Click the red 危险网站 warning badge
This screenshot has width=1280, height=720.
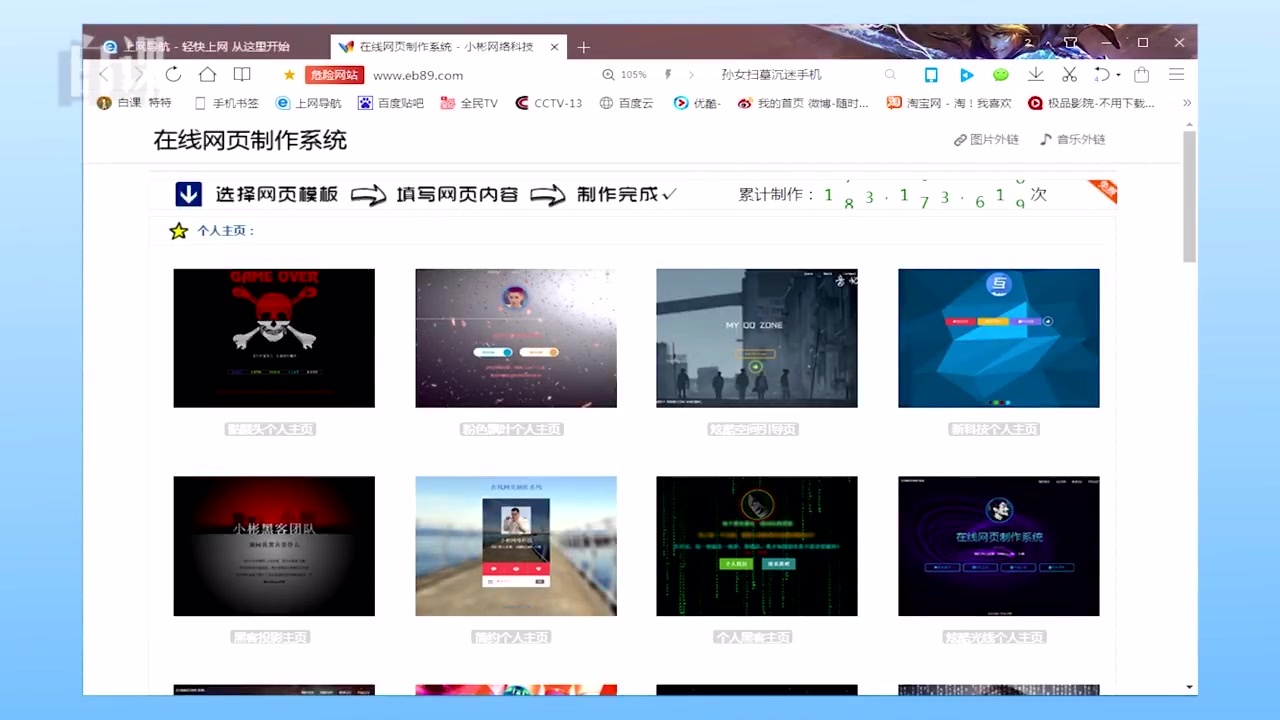334,75
